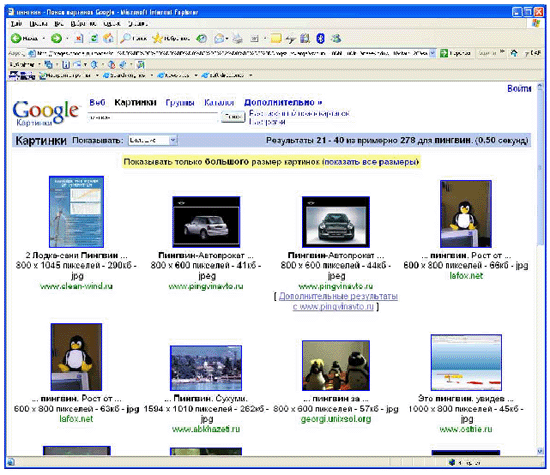Viewport: 550px width, 475px height.
Task: Switch to the Веб search tab
Action: tap(97, 102)
